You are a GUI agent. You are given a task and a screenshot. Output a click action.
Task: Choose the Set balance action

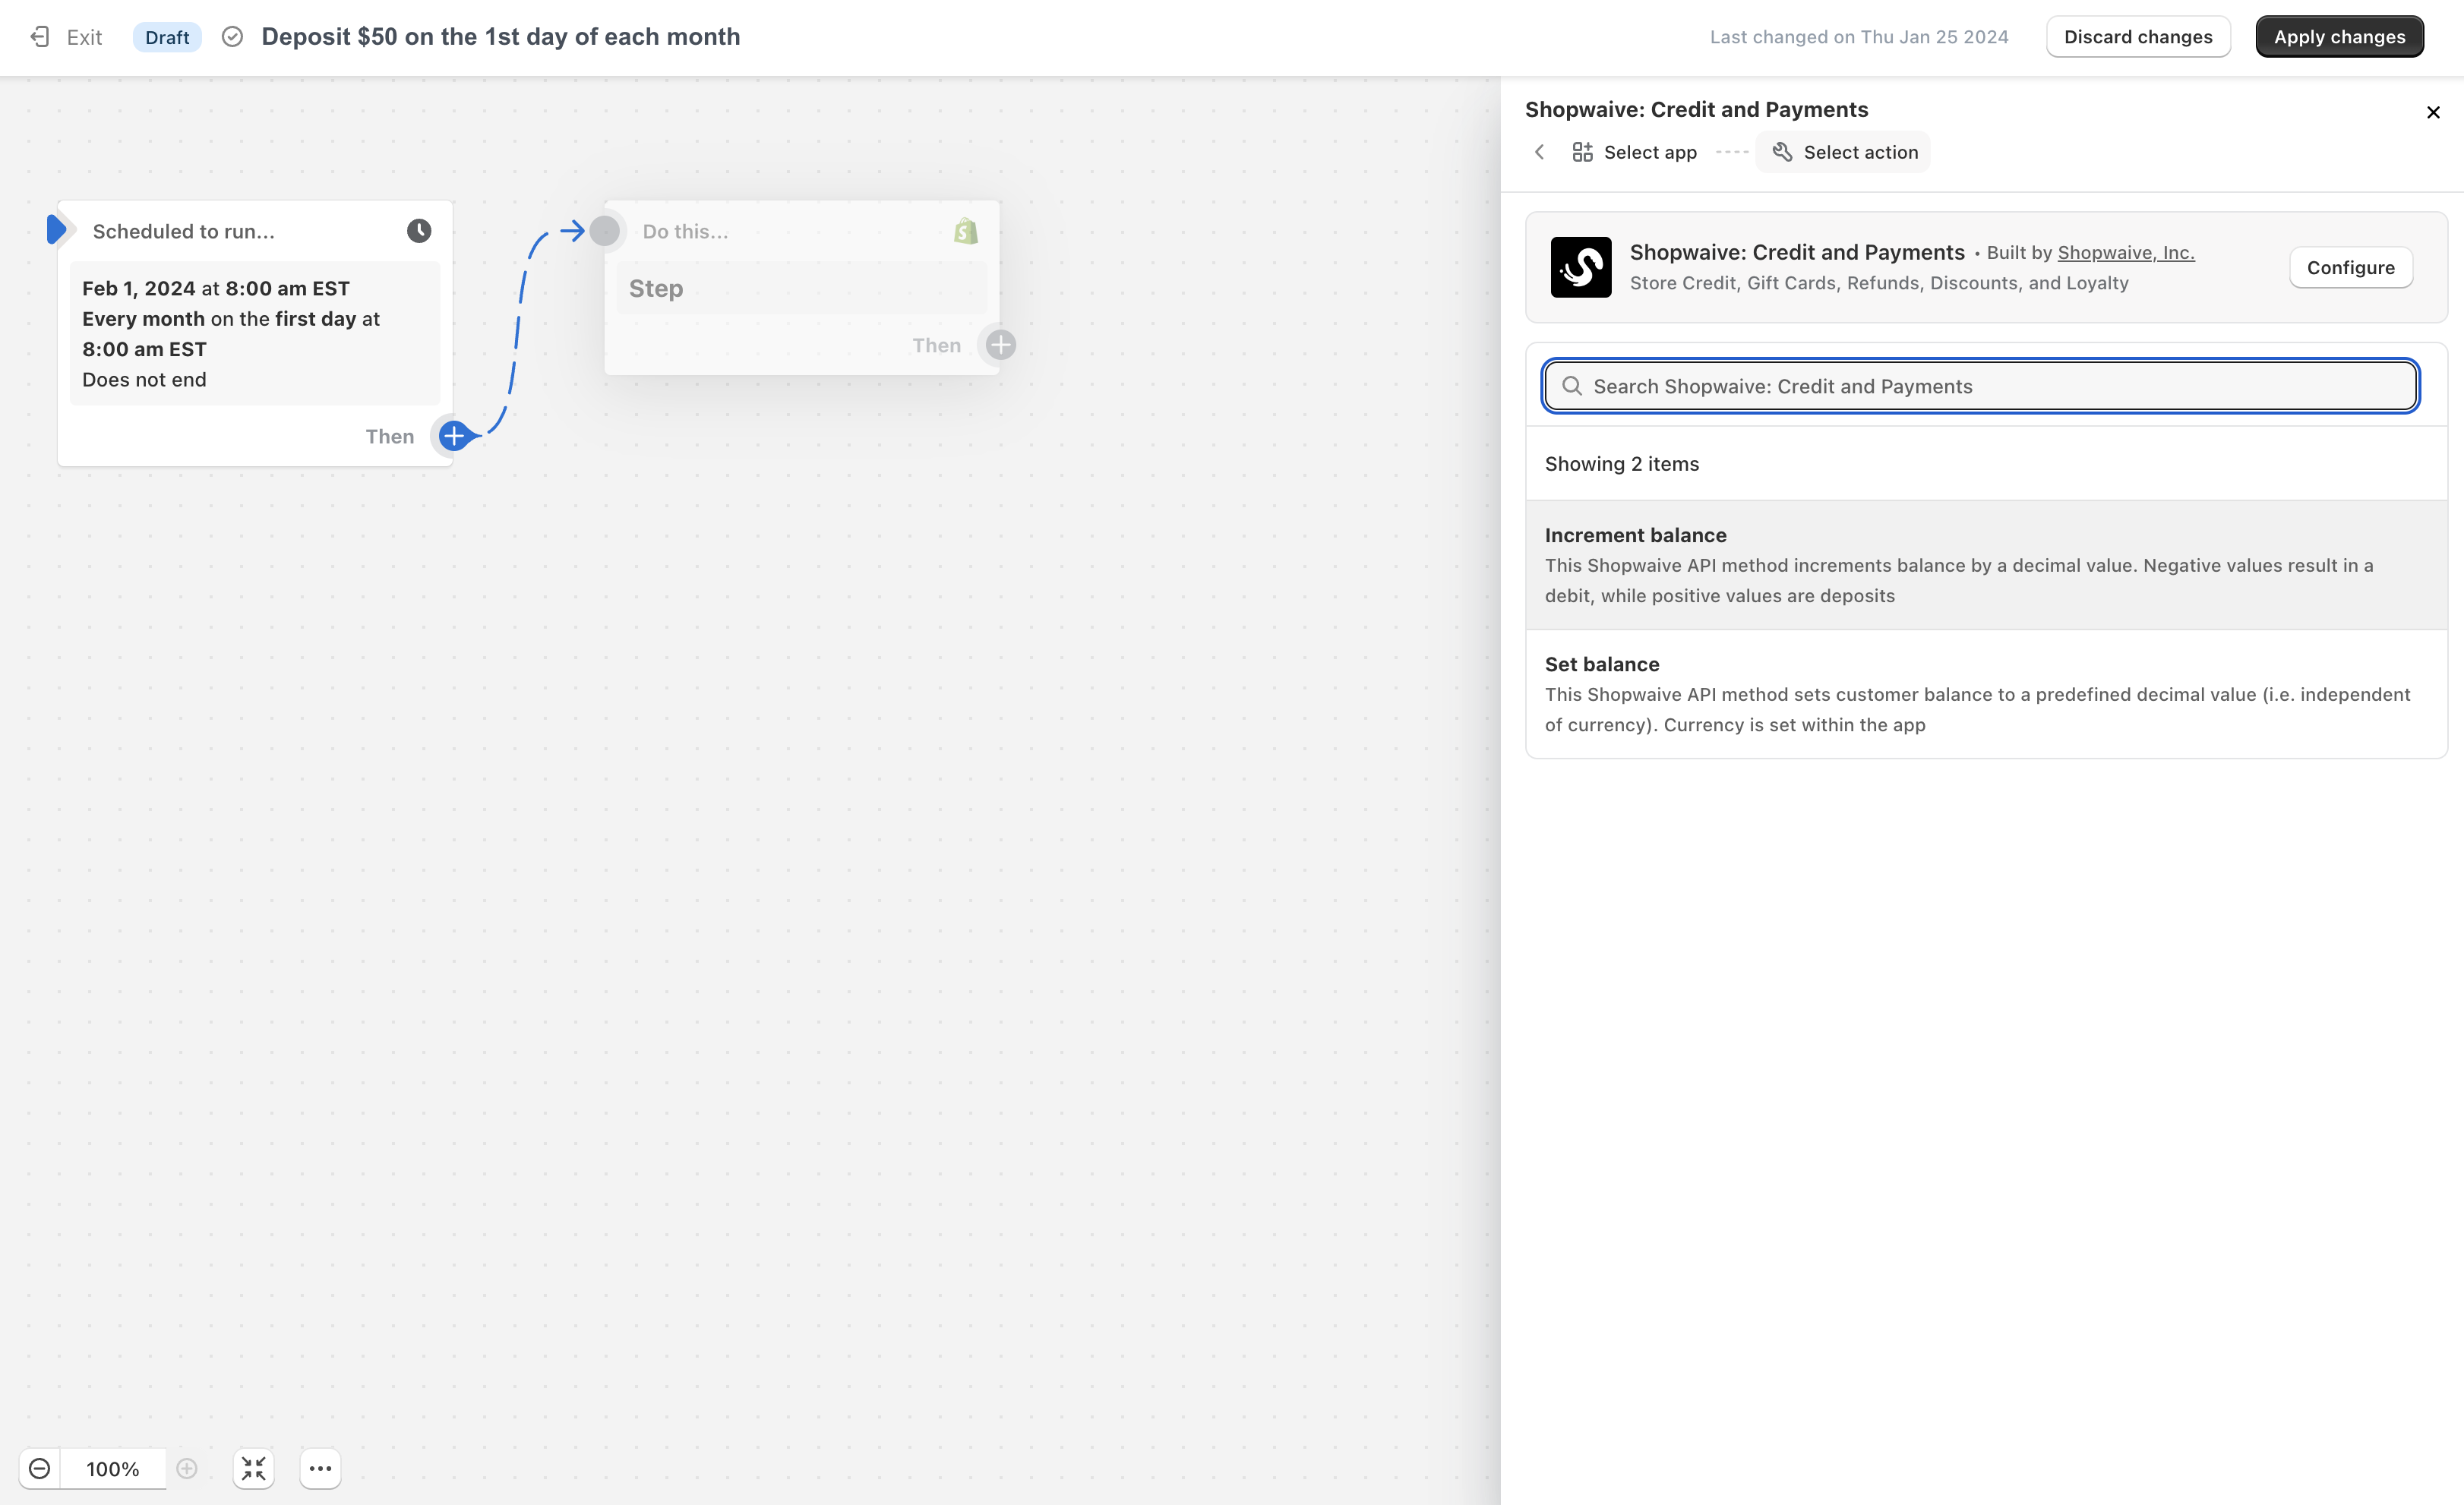pyautogui.click(x=1986, y=694)
